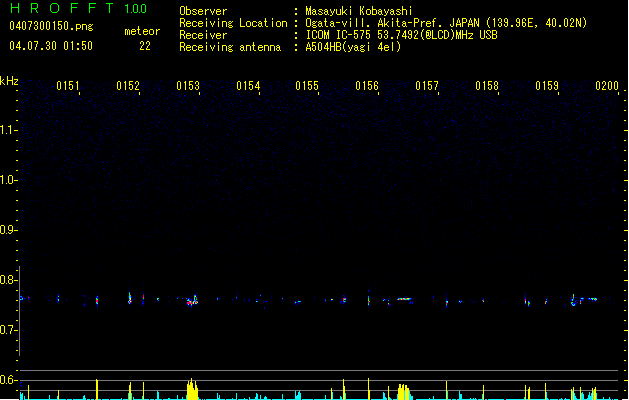629x400 pixels.
Task: Click the Receiving antenna field label
Action: pos(230,47)
